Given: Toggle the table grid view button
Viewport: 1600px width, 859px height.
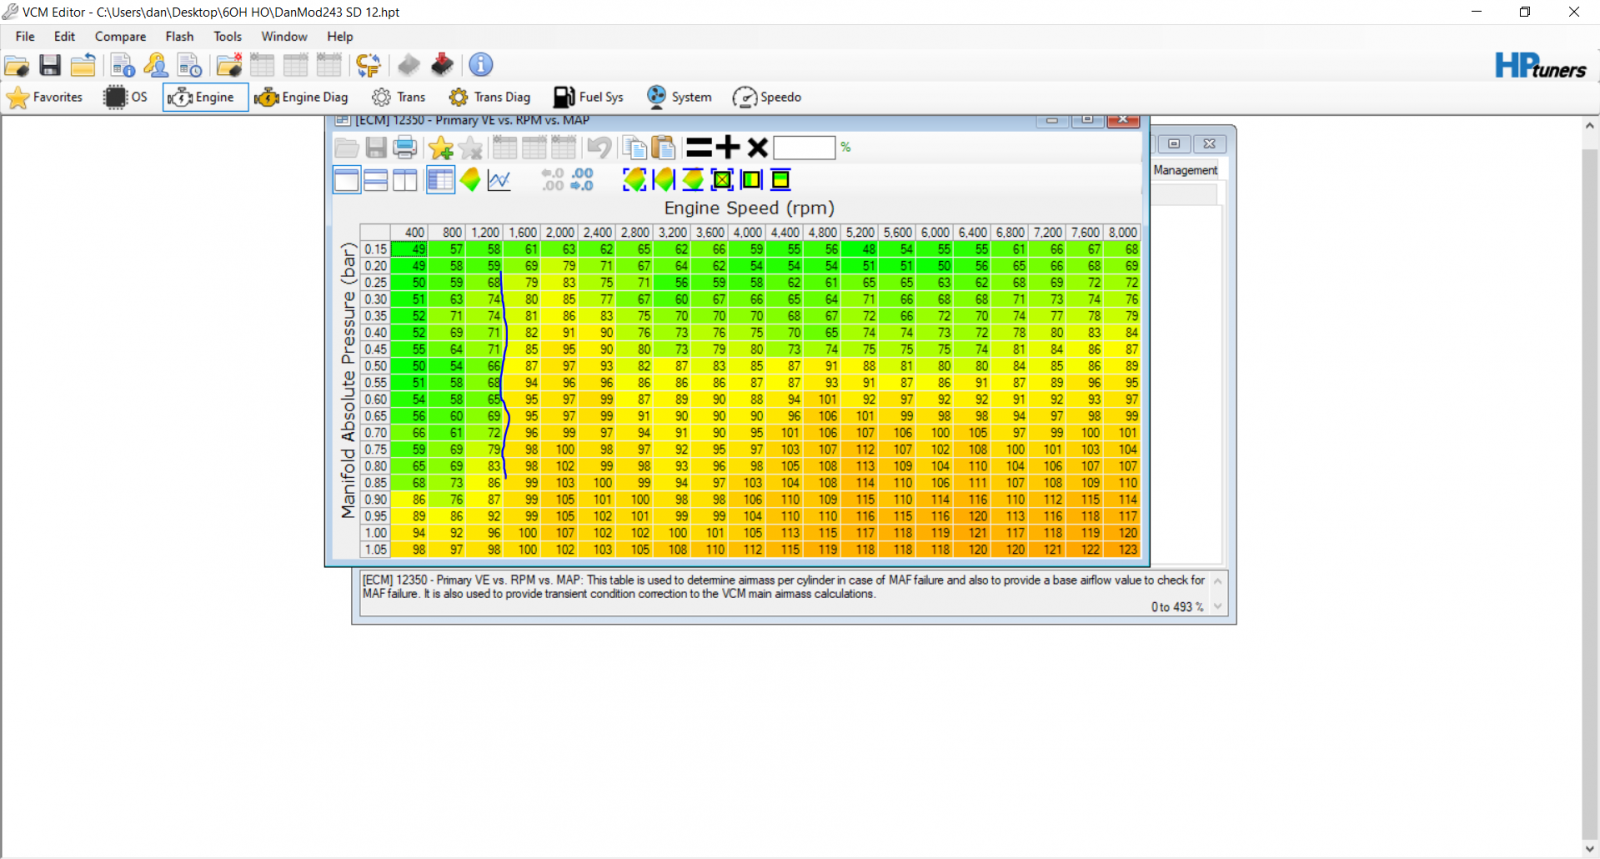Looking at the screenshot, I should tap(440, 180).
